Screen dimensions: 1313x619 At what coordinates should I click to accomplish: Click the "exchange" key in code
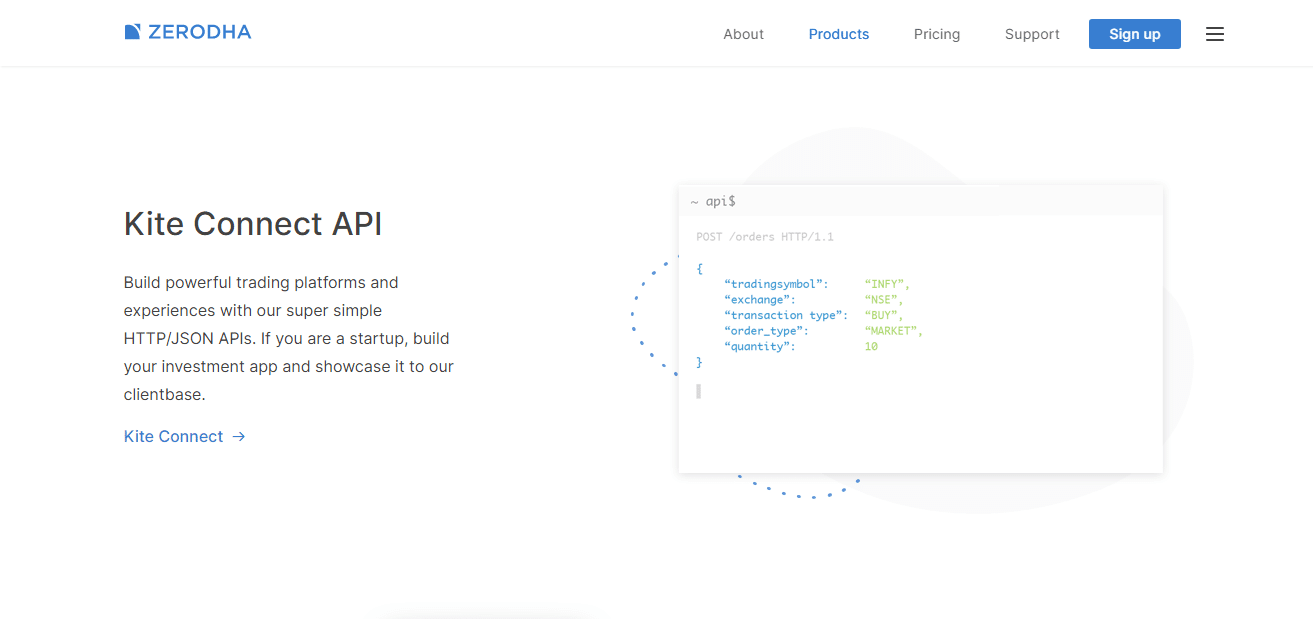(x=759, y=299)
